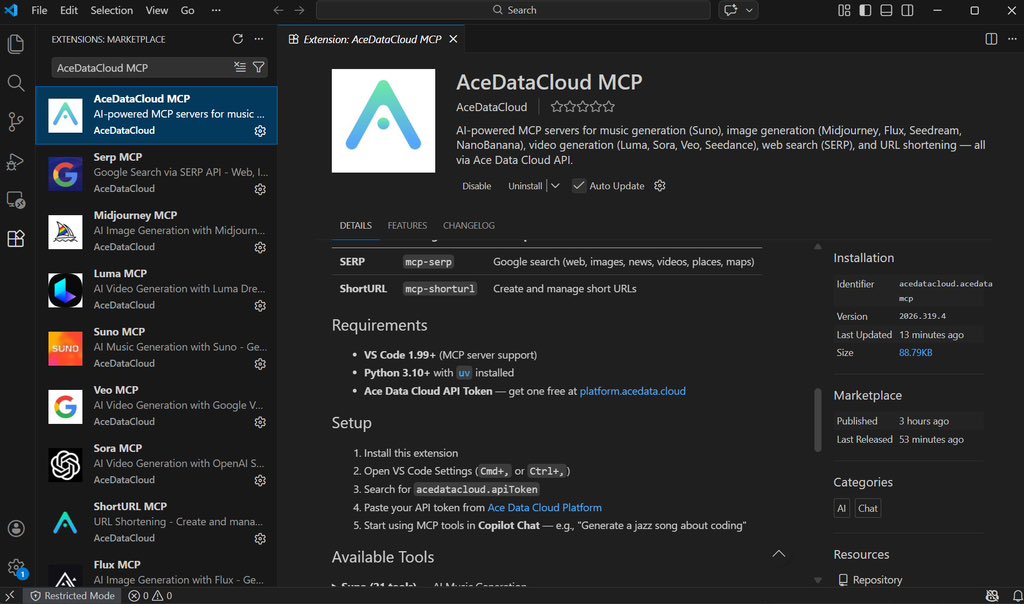Image resolution: width=1024 pixels, height=604 pixels.
Task: Click the star rating of the extension
Action: (583, 106)
